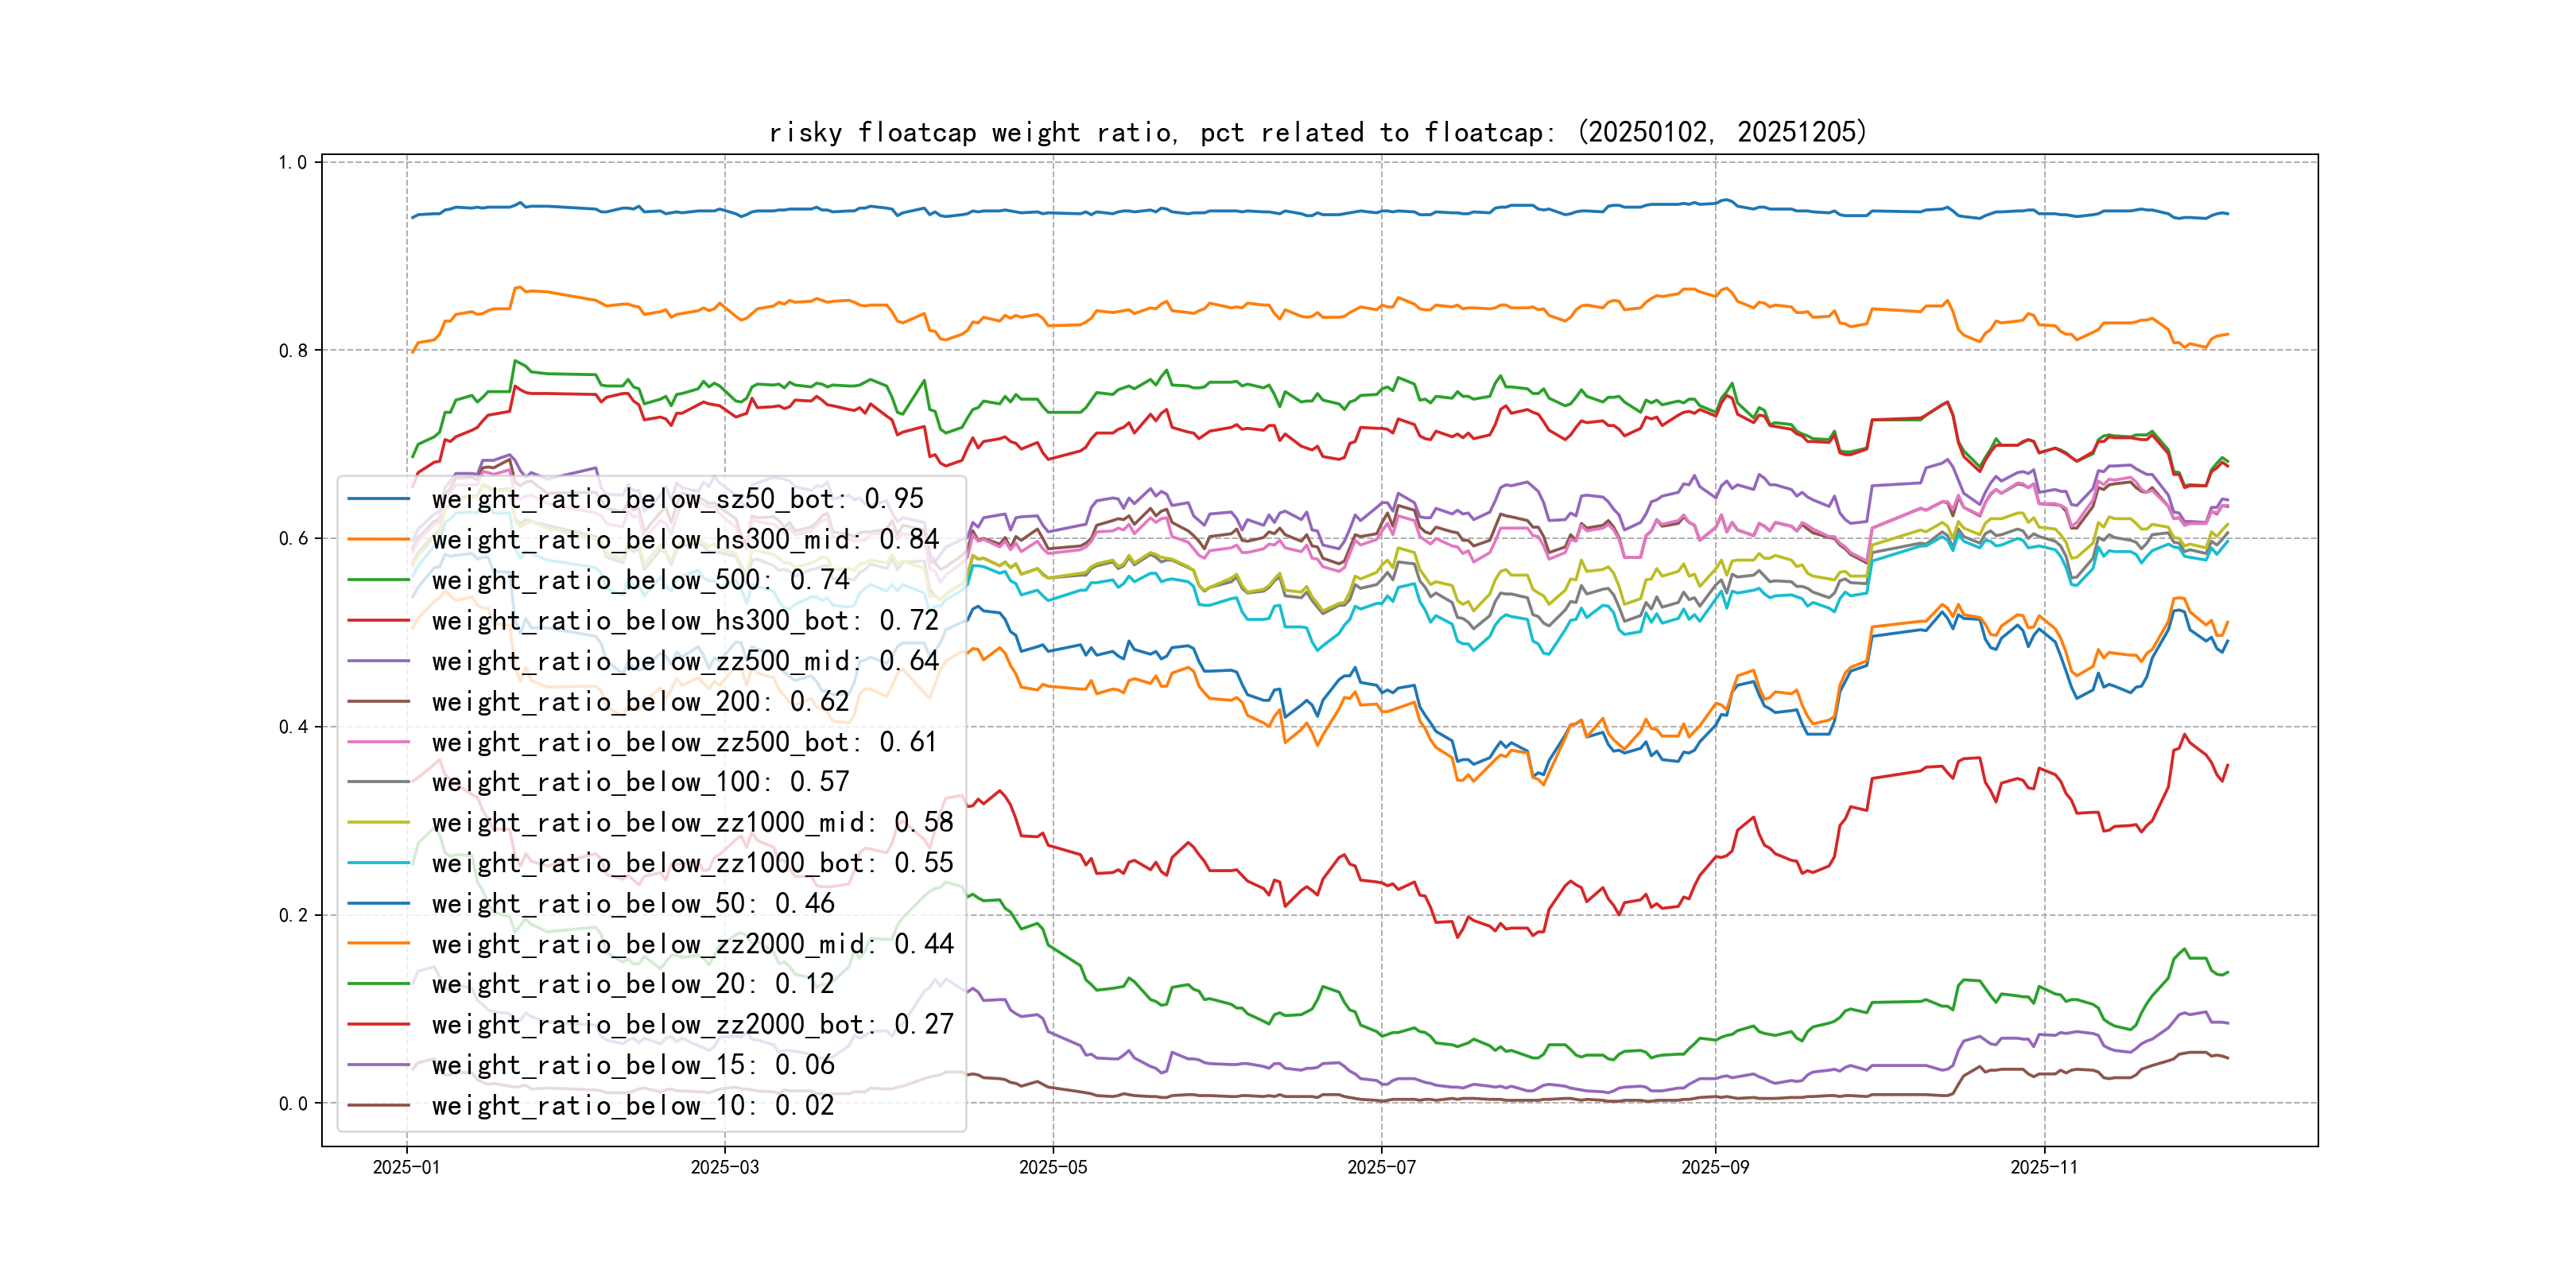Viewport: 2576px width, 1288px height.
Task: Click legend label weight_ratio_below_500
Action: 640,580
